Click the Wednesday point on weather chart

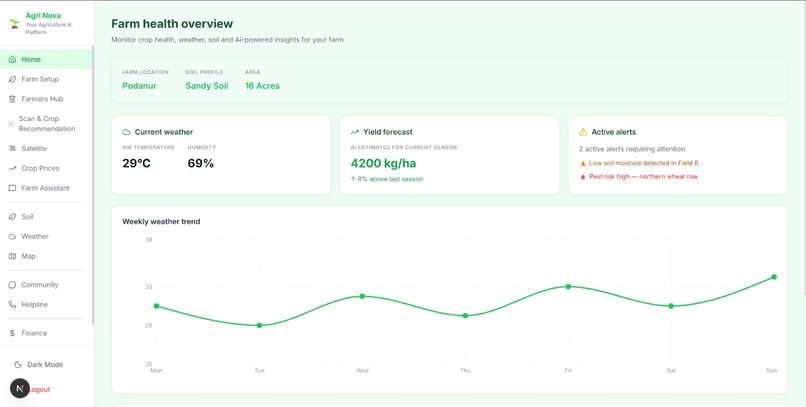362,296
